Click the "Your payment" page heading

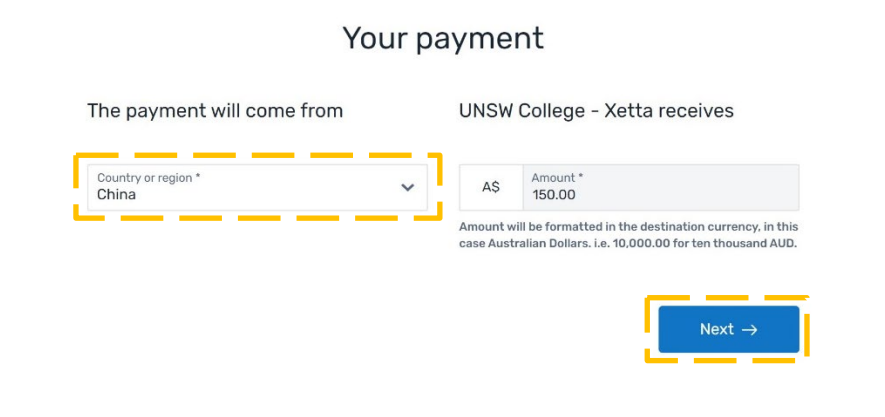coord(443,38)
